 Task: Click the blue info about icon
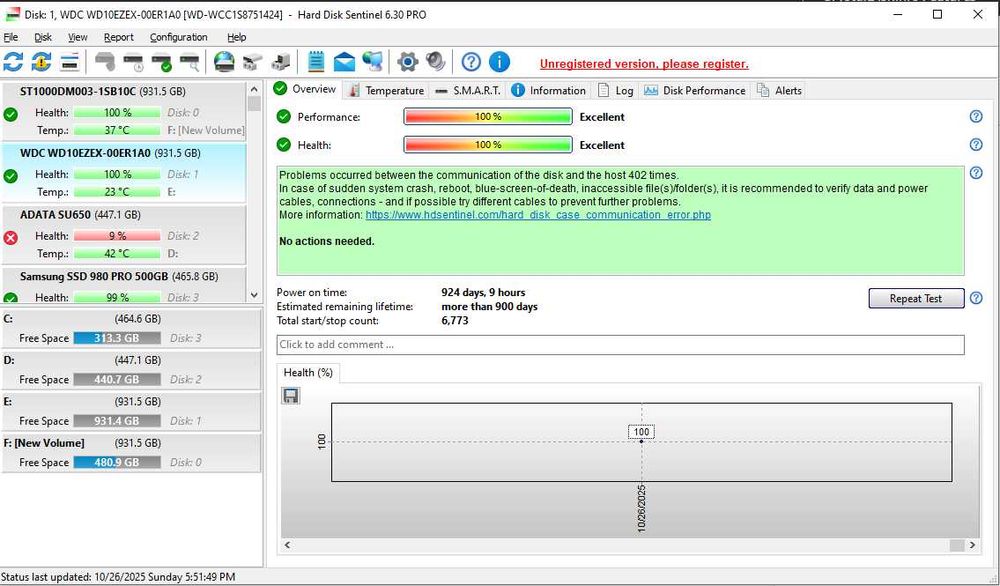click(x=499, y=62)
